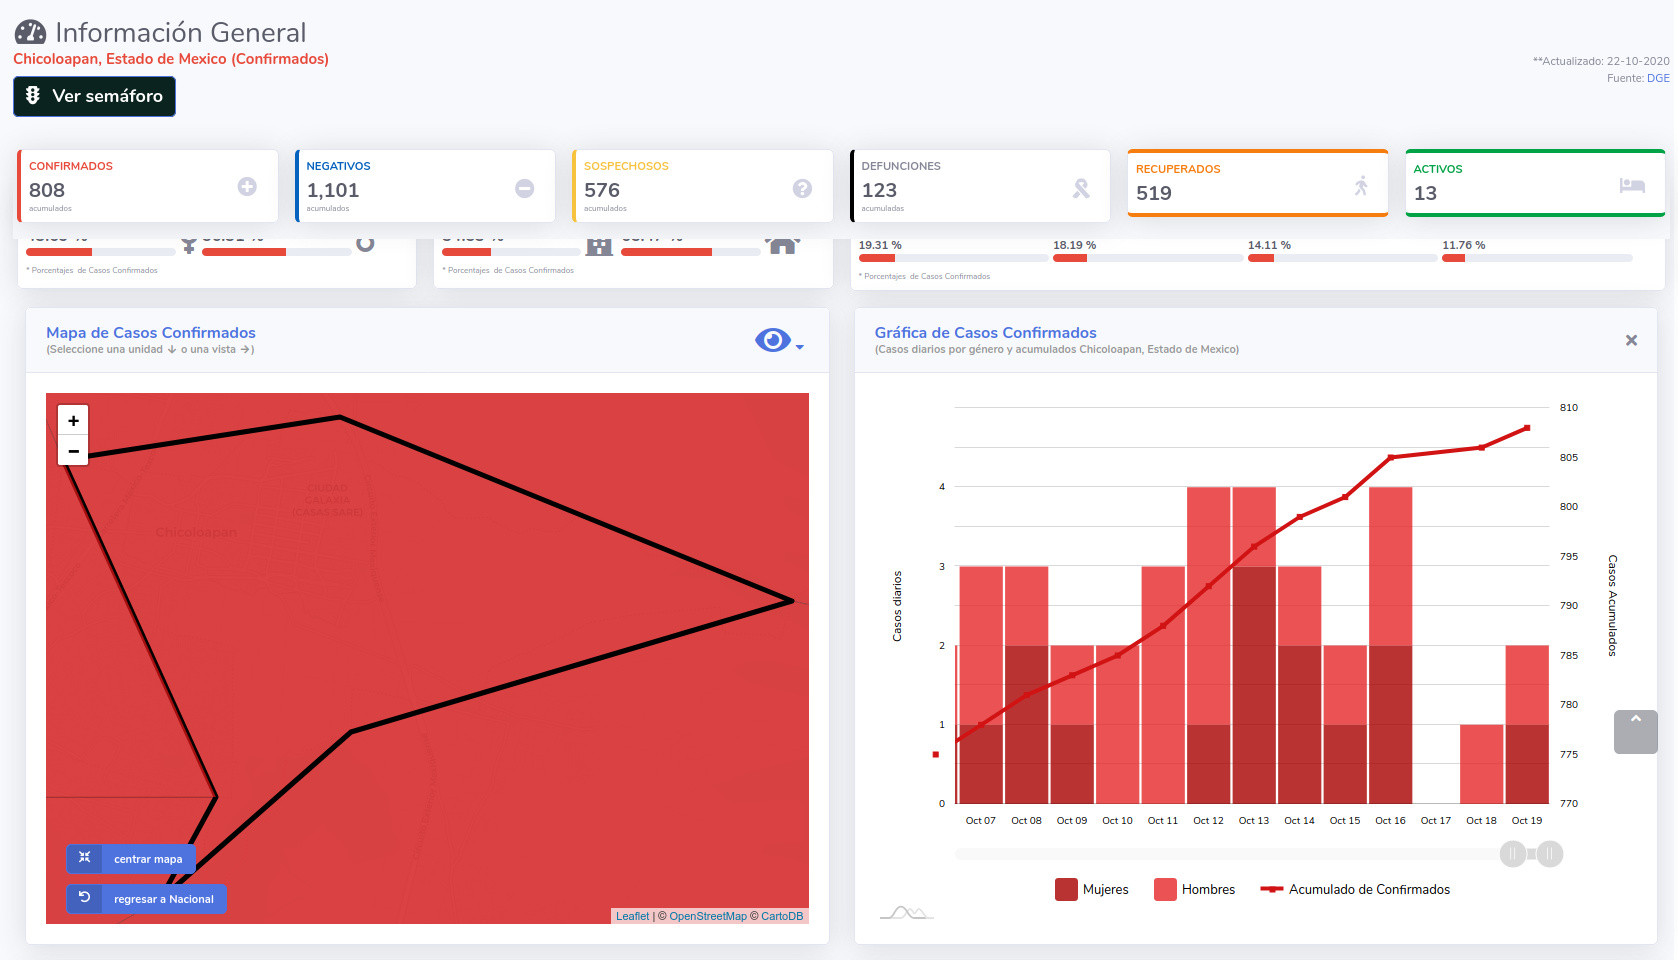The height and width of the screenshot is (960, 1678).
Task: Click the Oct 19 axis label
Action: coord(1527,820)
